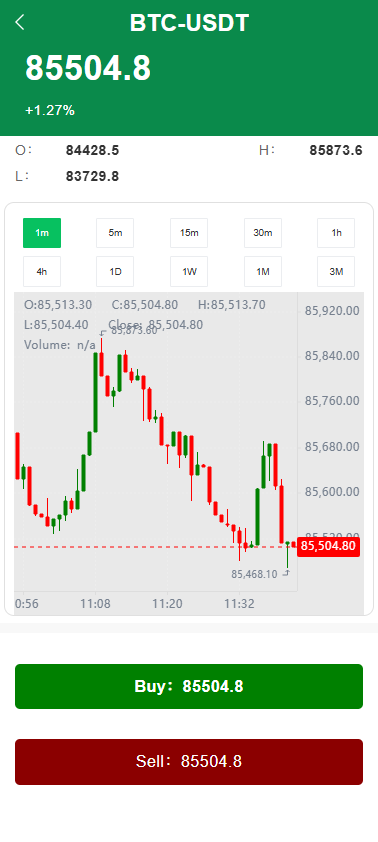Select the 1W weekly interval
The width and height of the screenshot is (378, 842).
[189, 272]
